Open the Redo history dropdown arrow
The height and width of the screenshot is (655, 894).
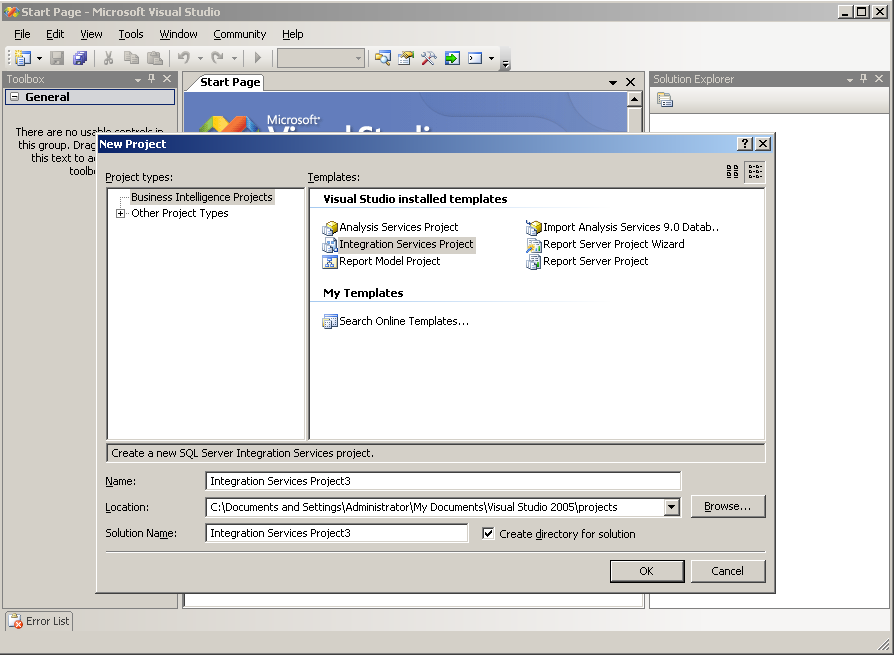(x=234, y=58)
